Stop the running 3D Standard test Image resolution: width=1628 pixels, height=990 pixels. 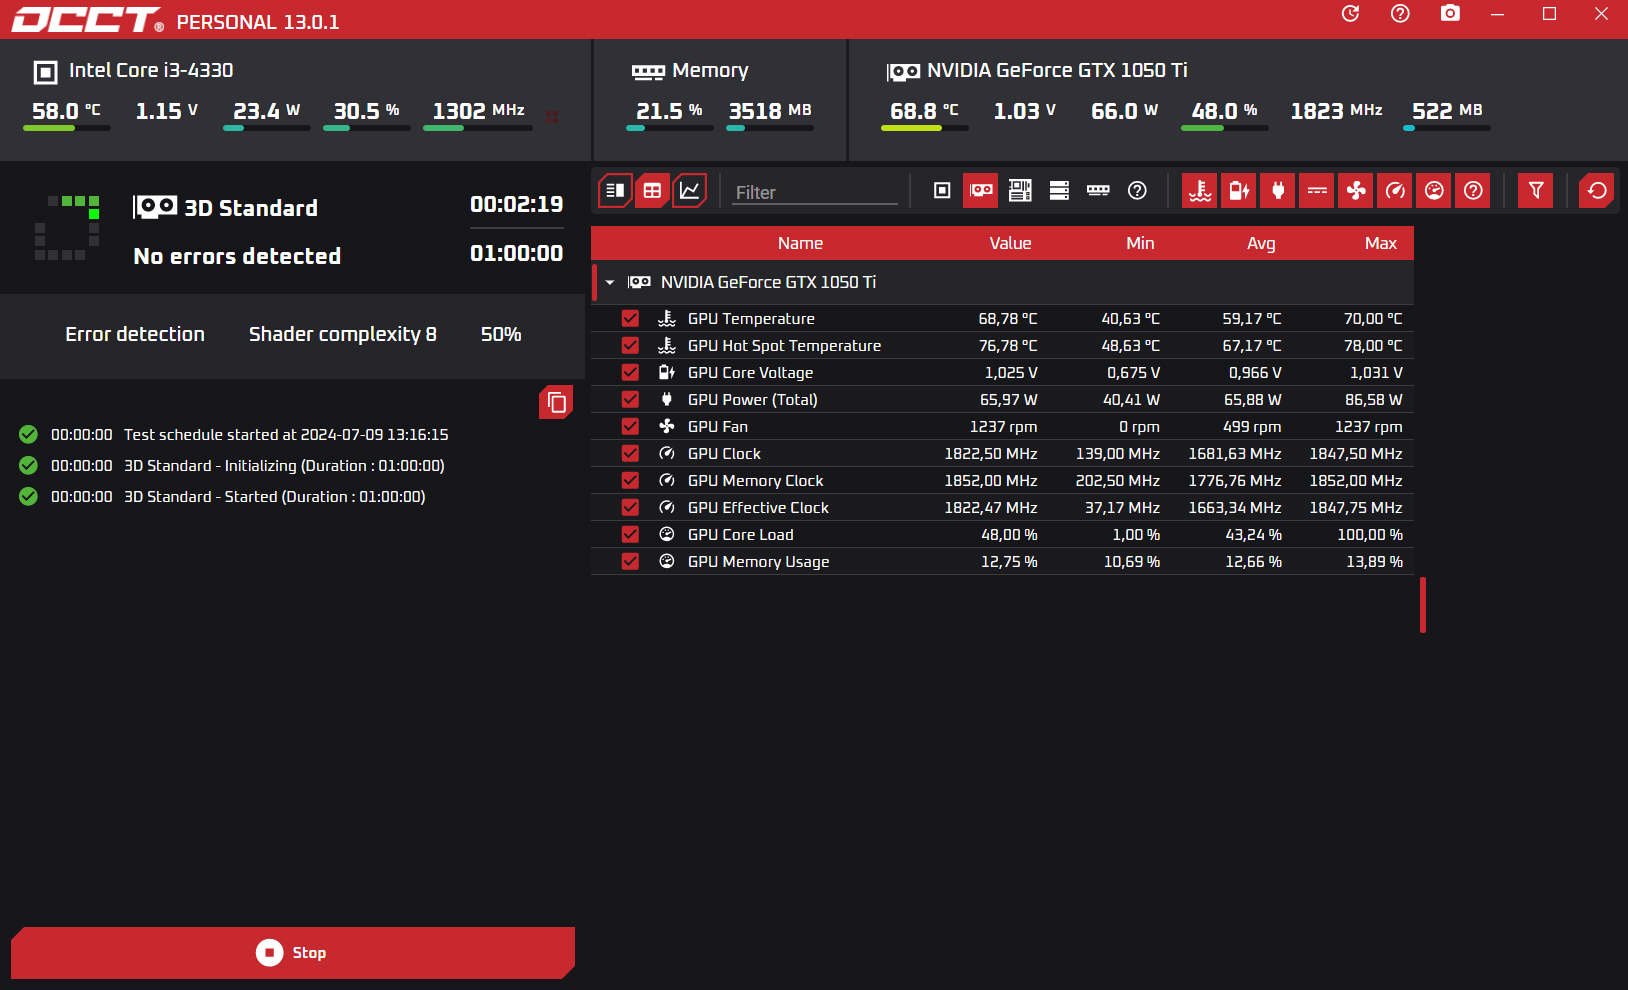tap(293, 953)
